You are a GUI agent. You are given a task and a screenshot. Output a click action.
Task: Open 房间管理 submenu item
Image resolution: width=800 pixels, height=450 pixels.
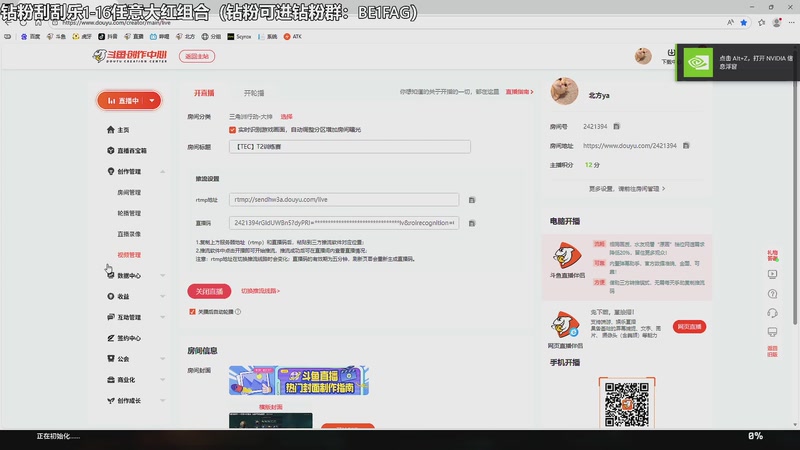pos(129,192)
